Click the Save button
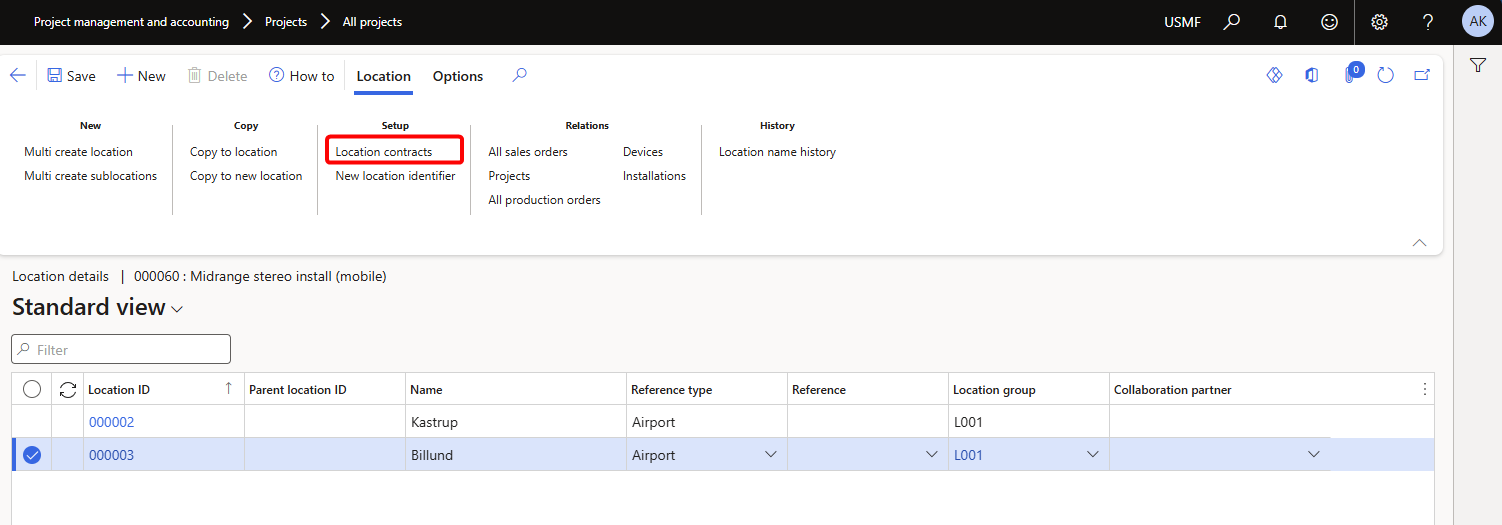The height and width of the screenshot is (525, 1502). [71, 76]
